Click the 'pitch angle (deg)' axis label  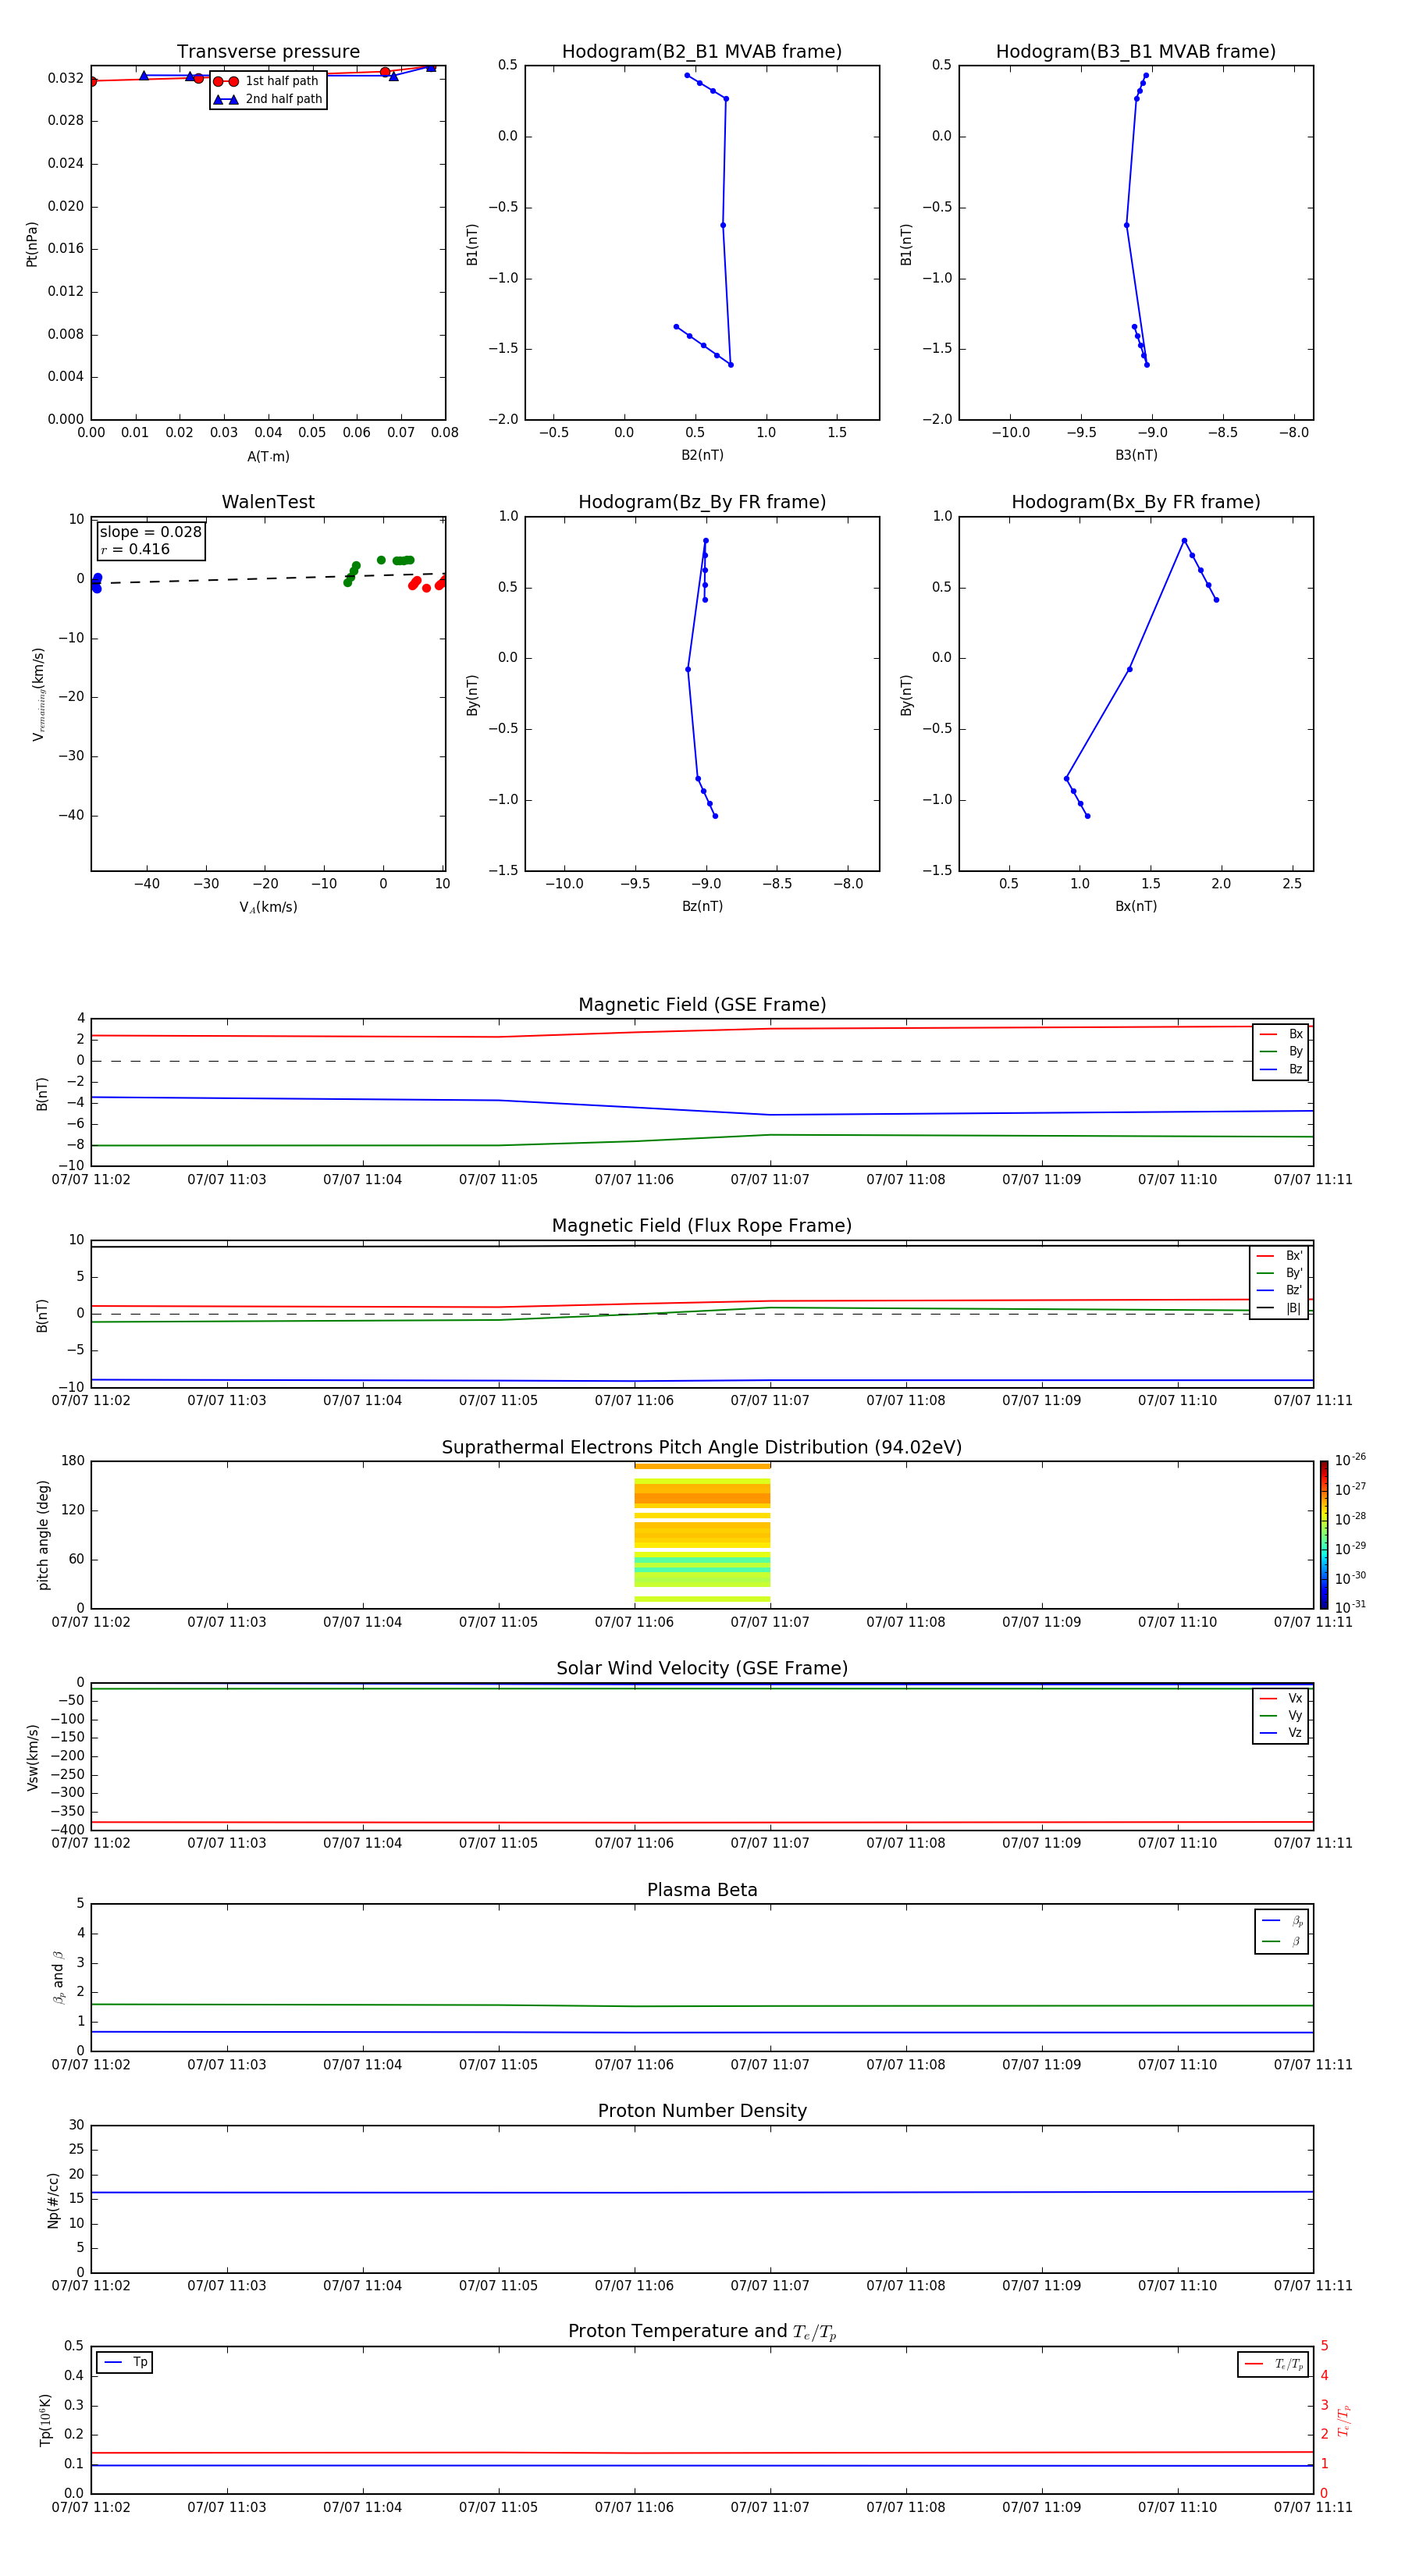tap(43, 1535)
